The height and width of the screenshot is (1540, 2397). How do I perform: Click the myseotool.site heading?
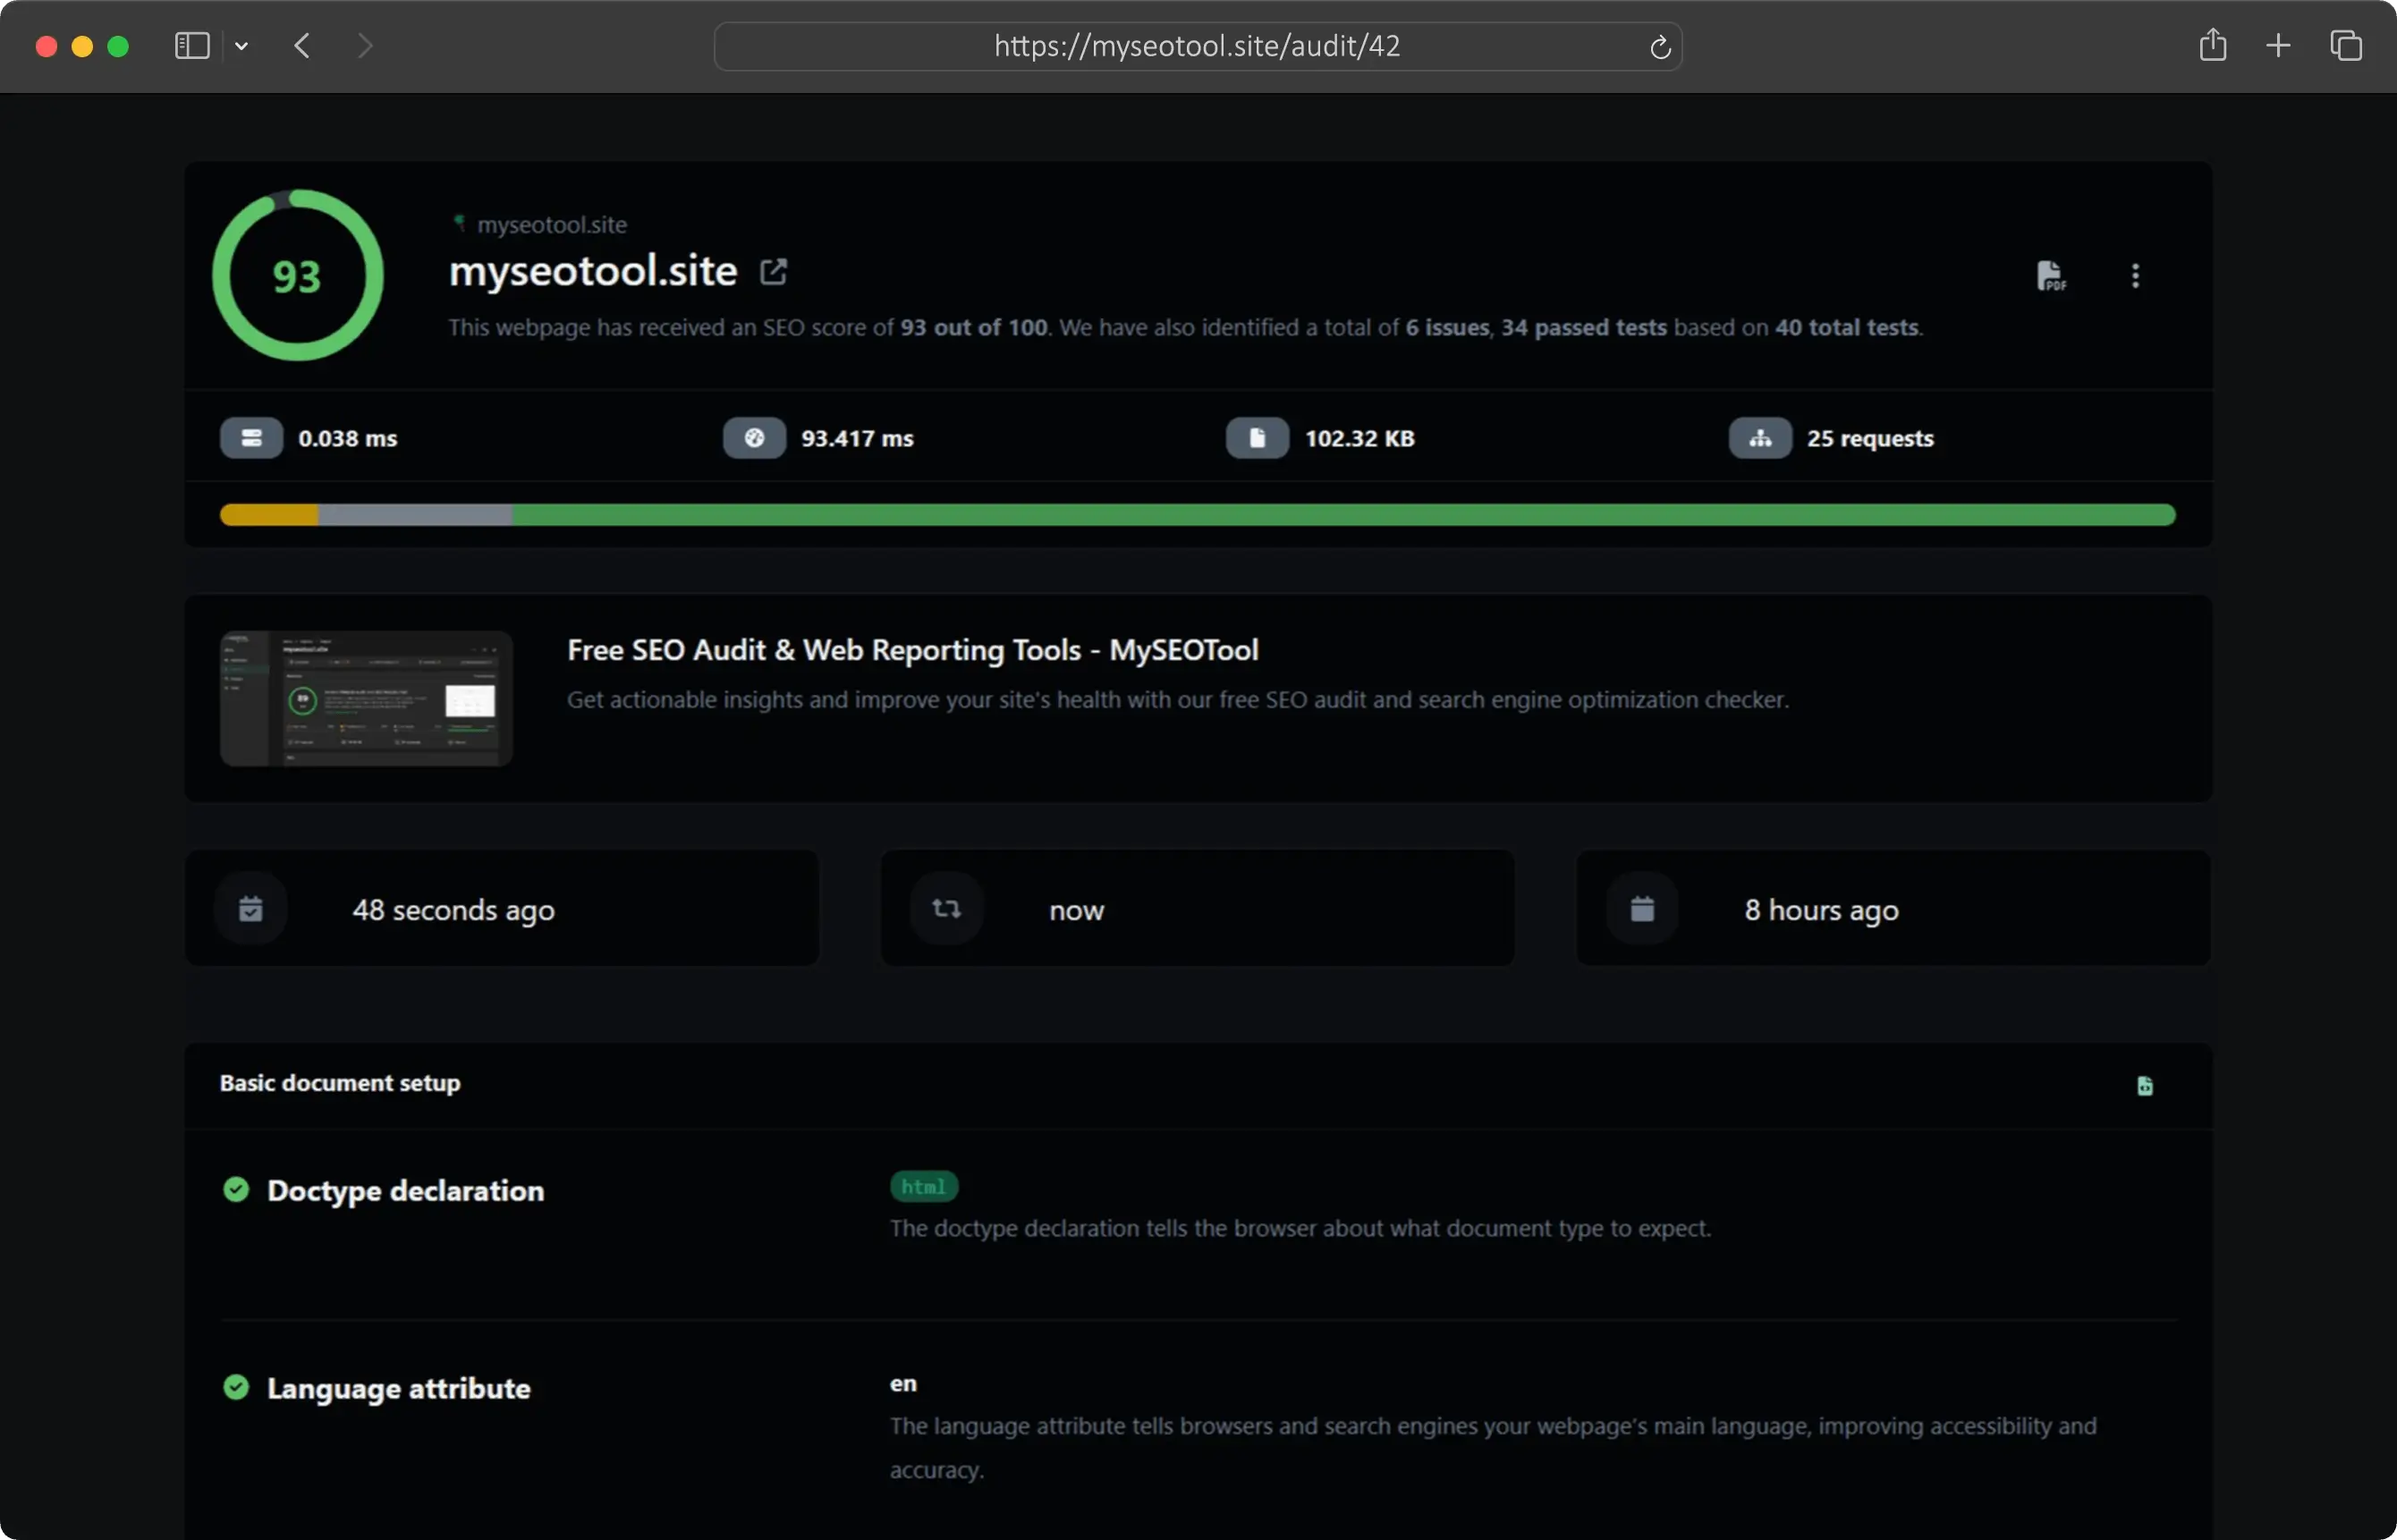[x=593, y=271]
